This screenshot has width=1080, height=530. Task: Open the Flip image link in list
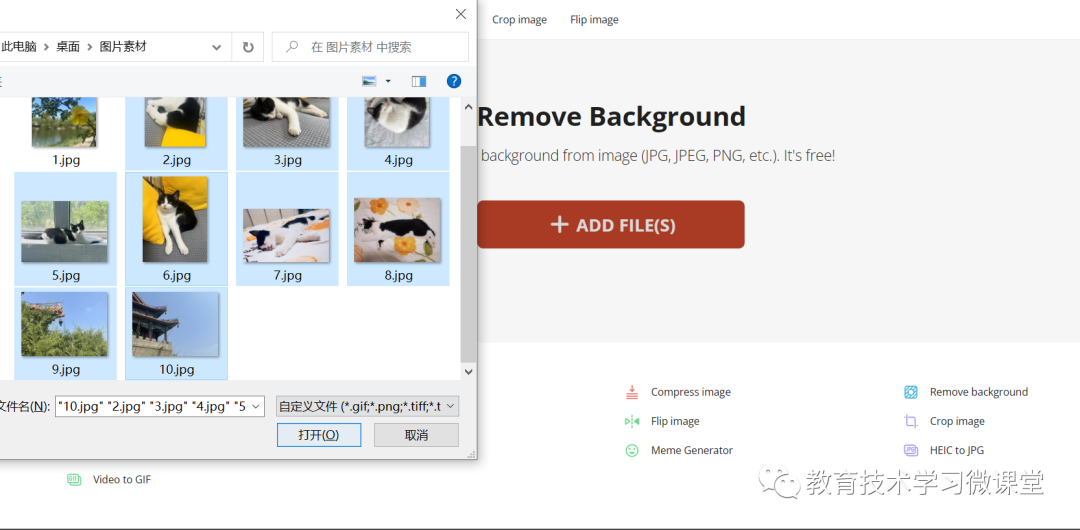click(x=675, y=421)
